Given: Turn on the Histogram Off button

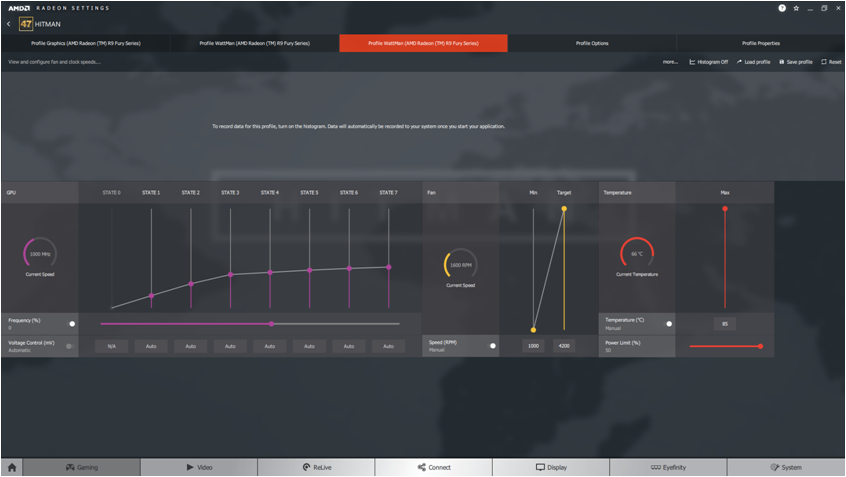Looking at the screenshot, I should [x=708, y=62].
